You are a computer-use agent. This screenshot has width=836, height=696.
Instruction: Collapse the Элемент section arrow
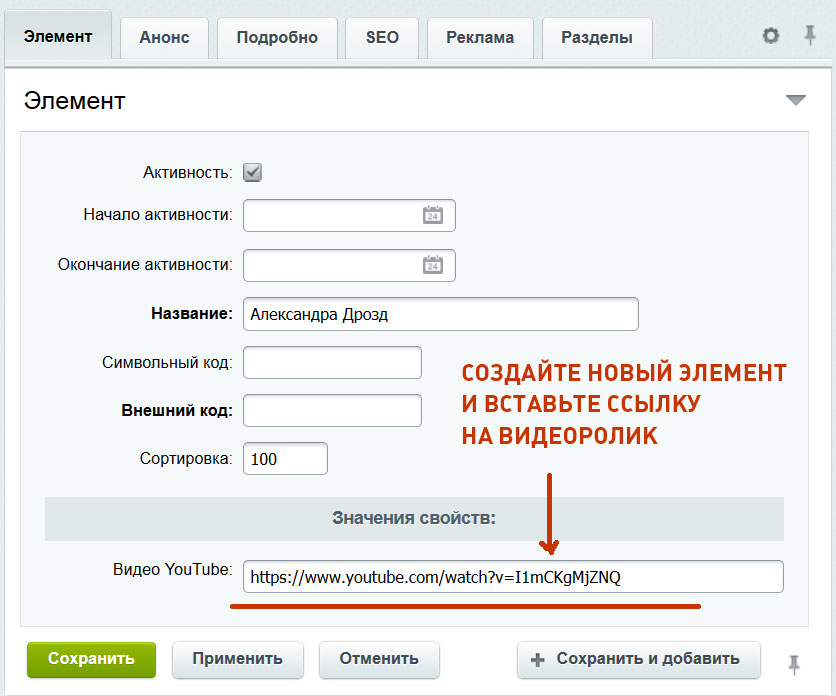click(x=795, y=100)
